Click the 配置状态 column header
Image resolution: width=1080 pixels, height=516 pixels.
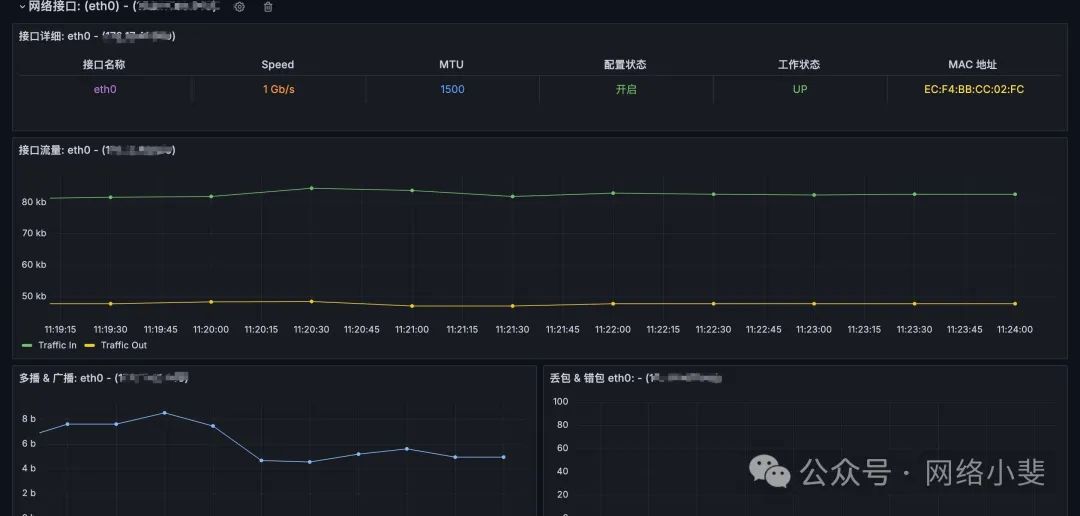click(625, 64)
